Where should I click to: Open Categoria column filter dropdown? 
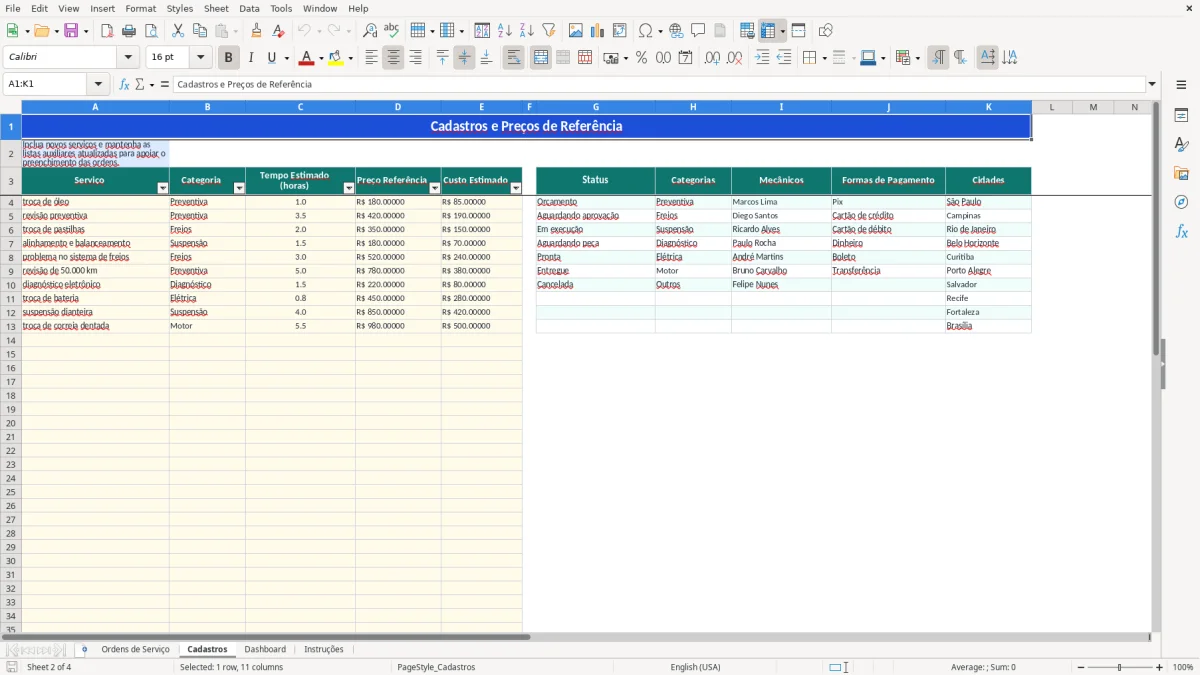tap(239, 188)
